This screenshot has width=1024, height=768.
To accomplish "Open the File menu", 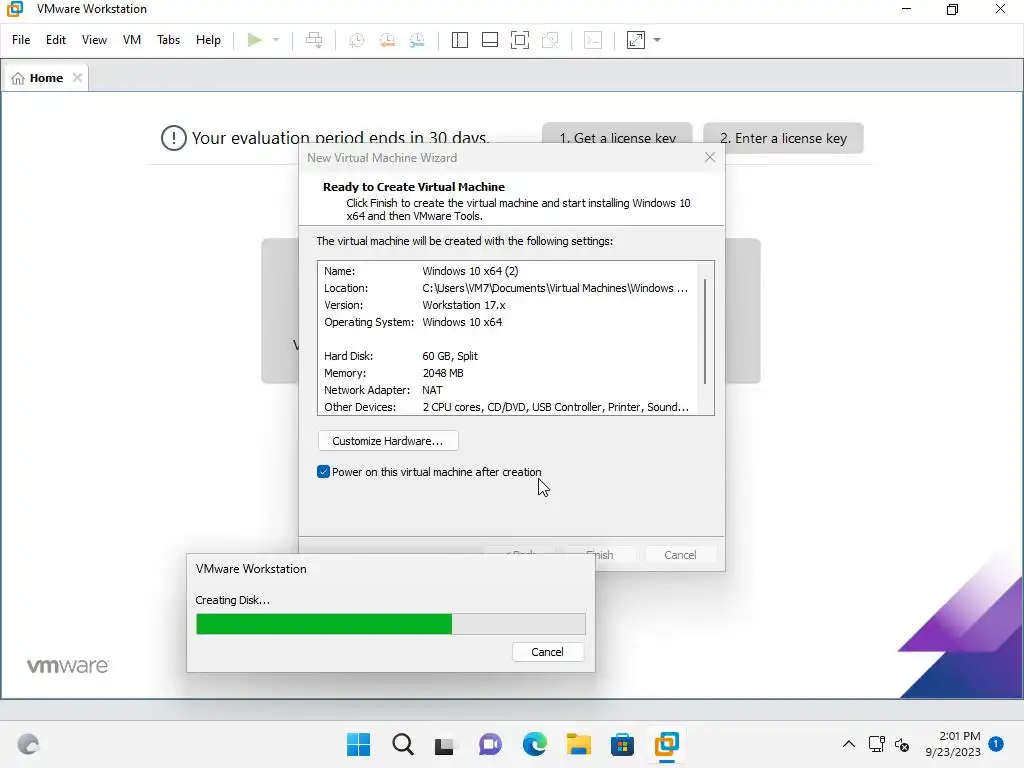I will pos(21,40).
